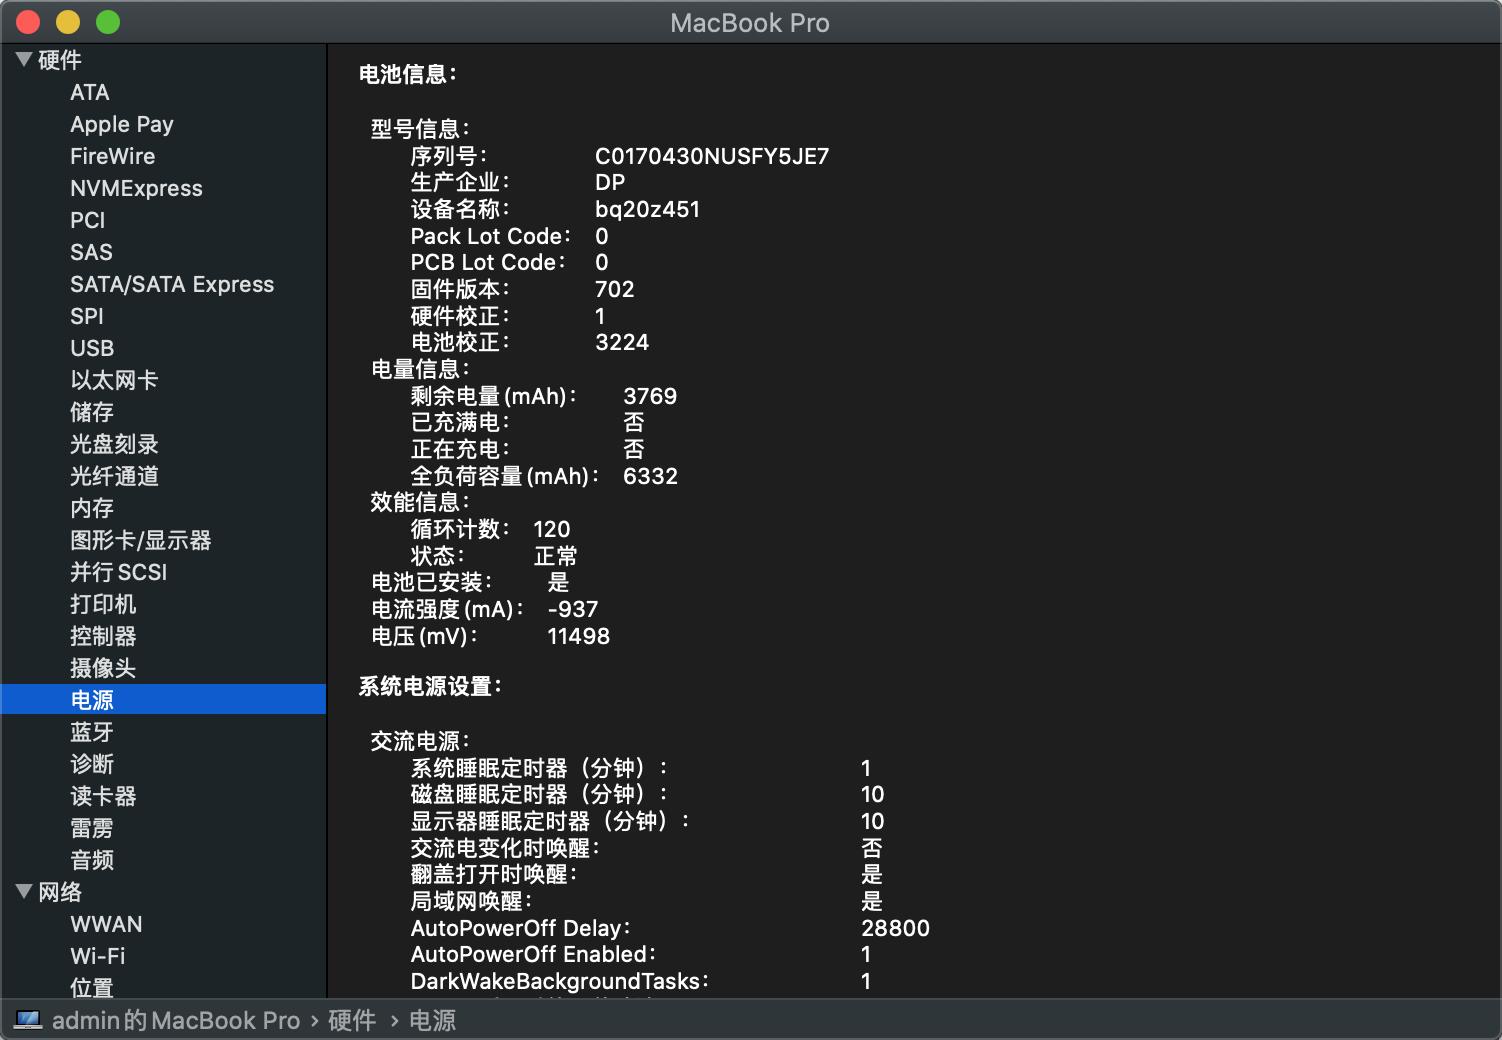Viewport: 1502px width, 1040px height.
Task: Select 以太网卡 in the sidebar
Action: 114,380
